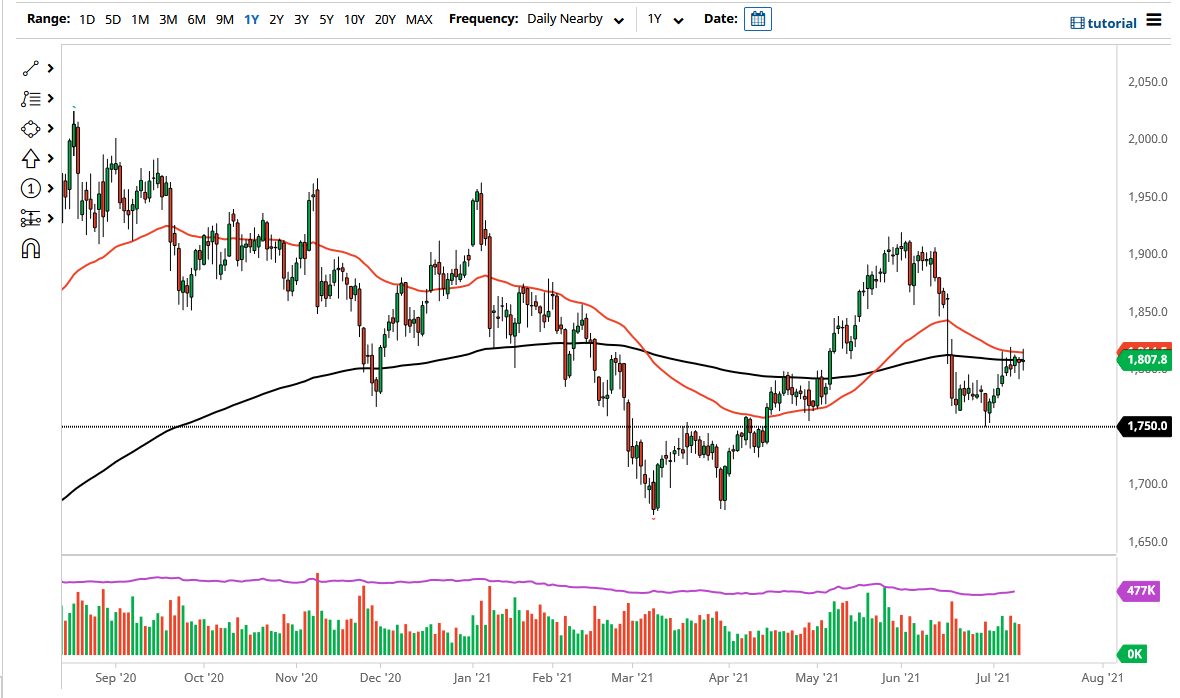The width and height of the screenshot is (1180, 698).
Task: Click the 1,807.8 current price label
Action: 1145,360
